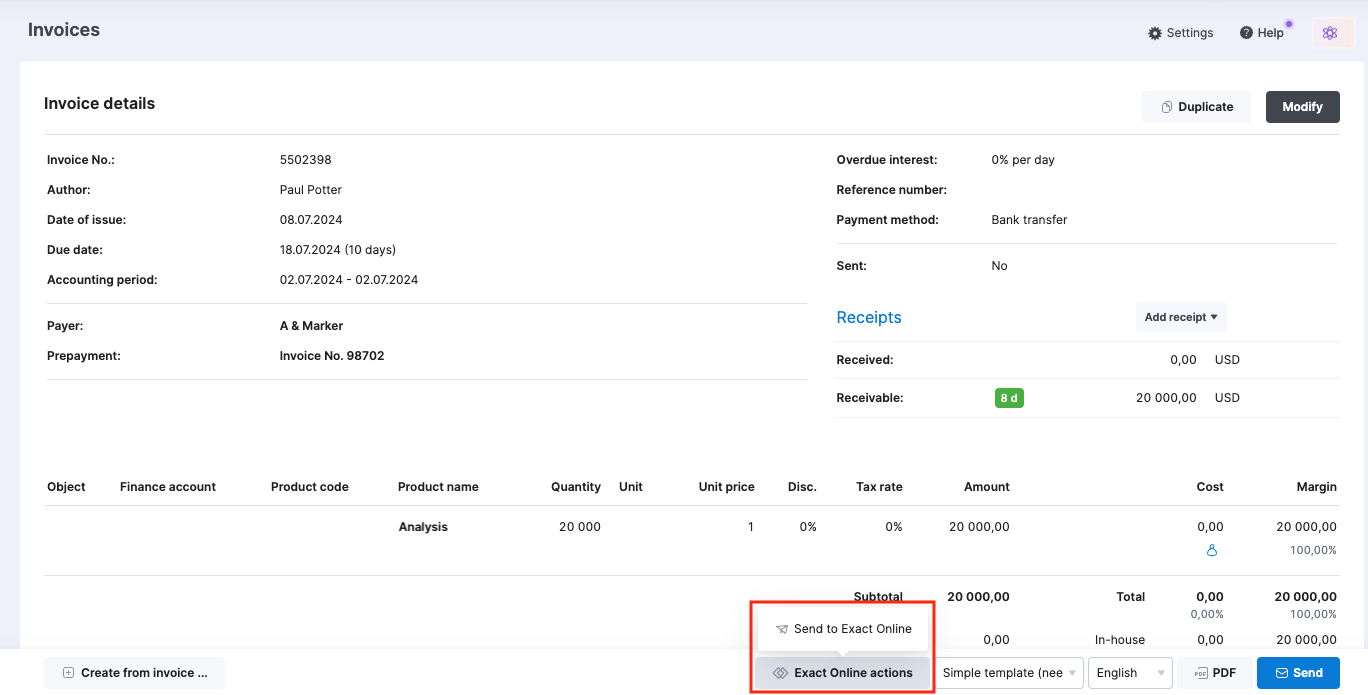Viewport: 1368px width, 695px height.
Task: Click the Object column header
Action: (66, 487)
